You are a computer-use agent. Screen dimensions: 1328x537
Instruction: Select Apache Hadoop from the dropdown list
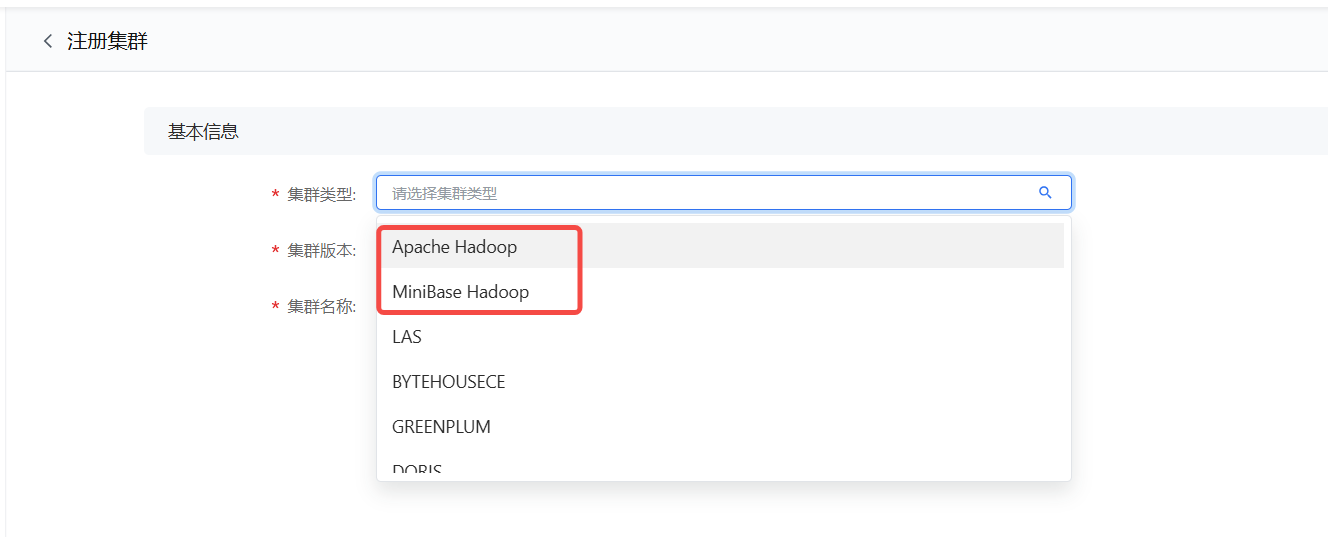click(x=455, y=247)
